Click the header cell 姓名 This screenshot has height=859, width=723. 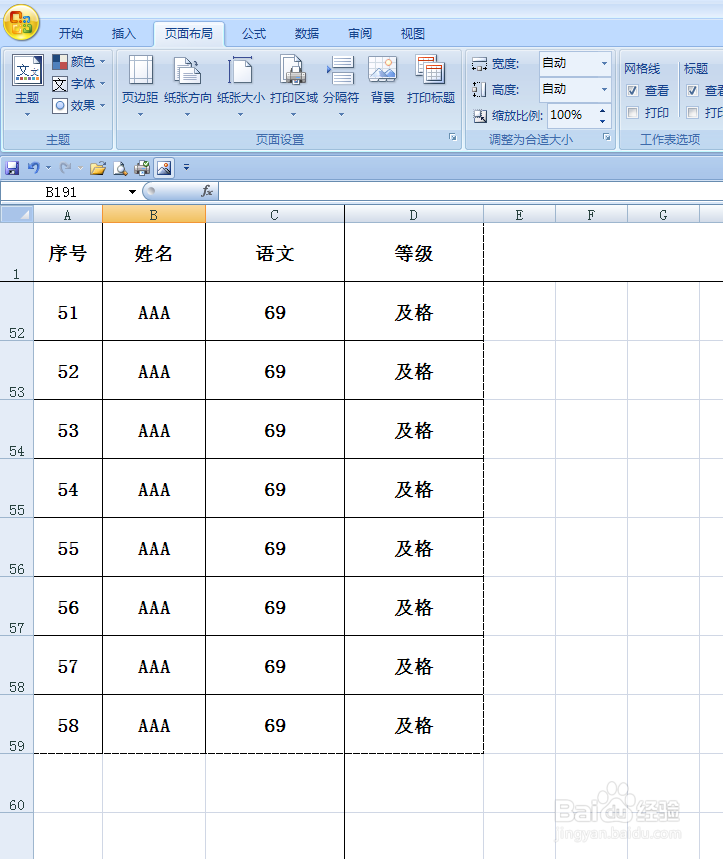154,253
